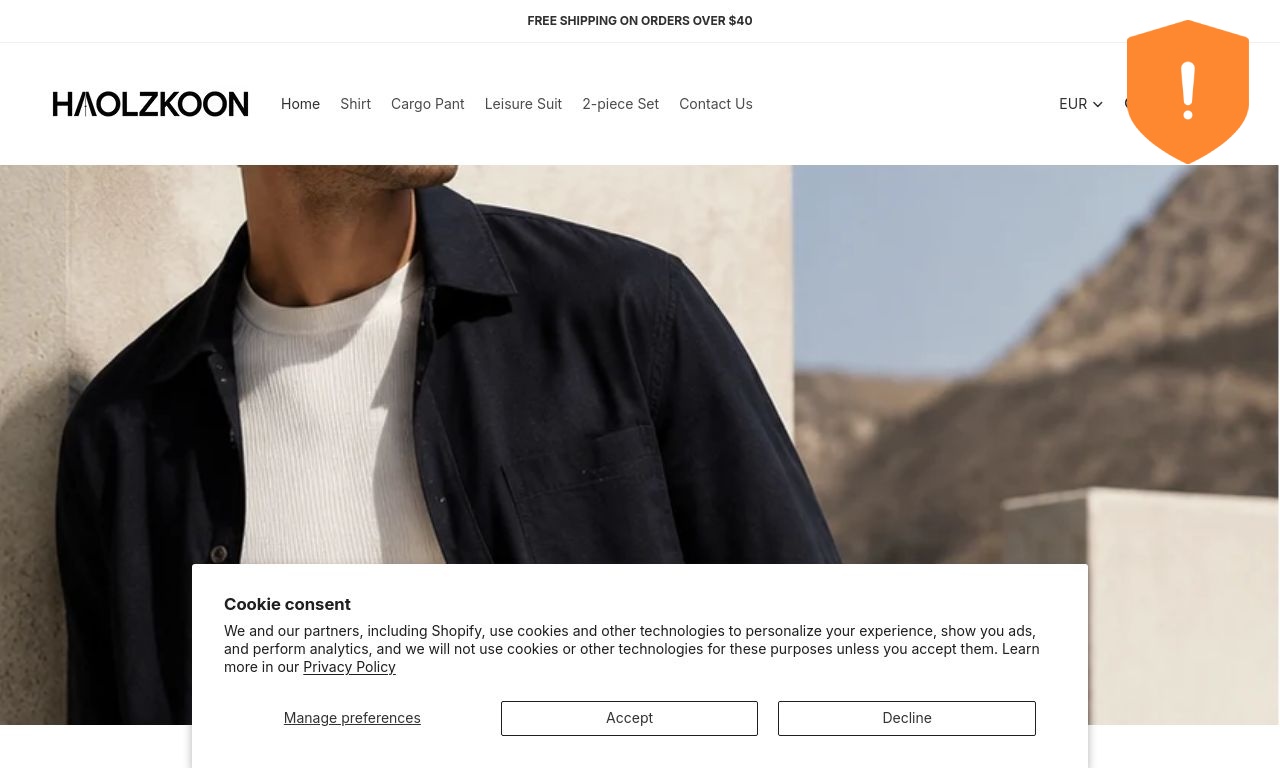Click the orange shield warning icon
1280x768 pixels.
pyautogui.click(x=1187, y=92)
